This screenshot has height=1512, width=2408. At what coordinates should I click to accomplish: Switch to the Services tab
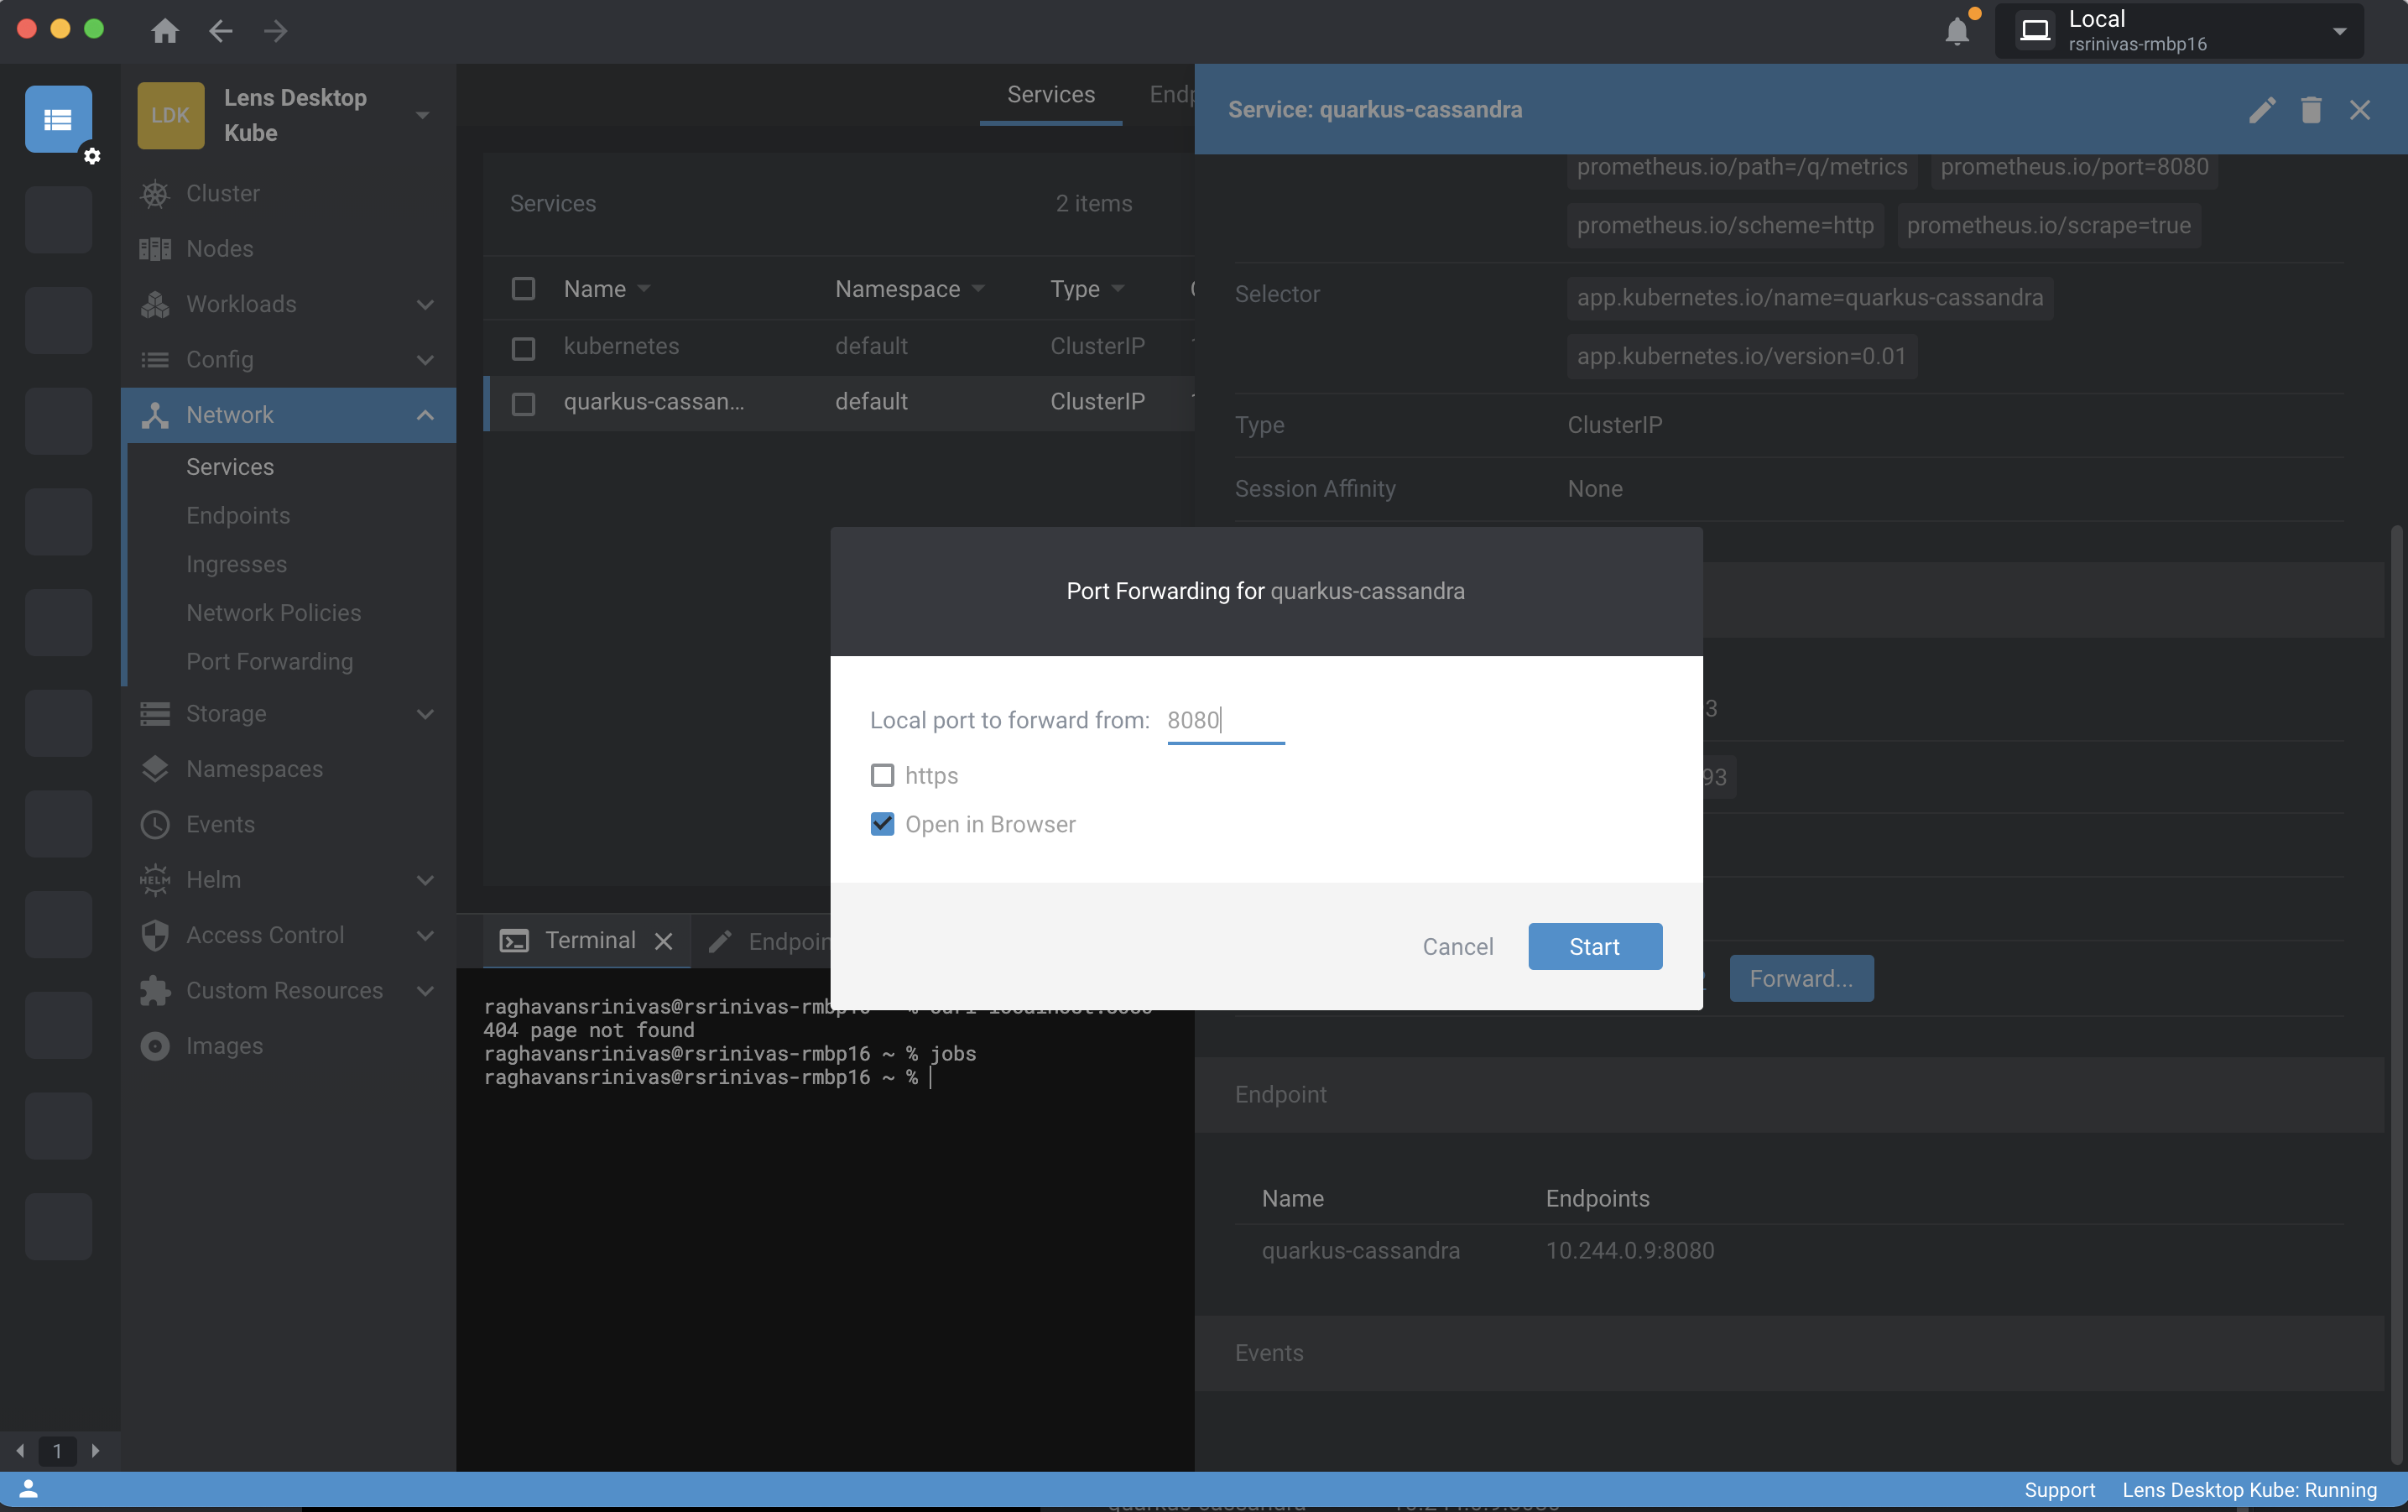[1050, 95]
